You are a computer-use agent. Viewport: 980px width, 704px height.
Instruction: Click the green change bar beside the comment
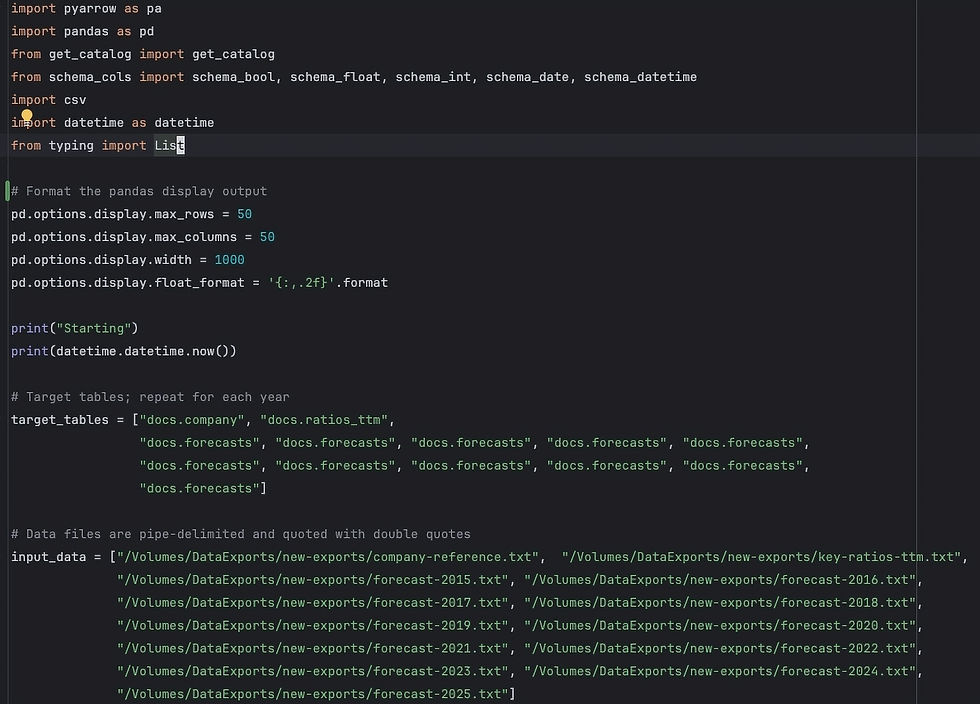pos(7,190)
